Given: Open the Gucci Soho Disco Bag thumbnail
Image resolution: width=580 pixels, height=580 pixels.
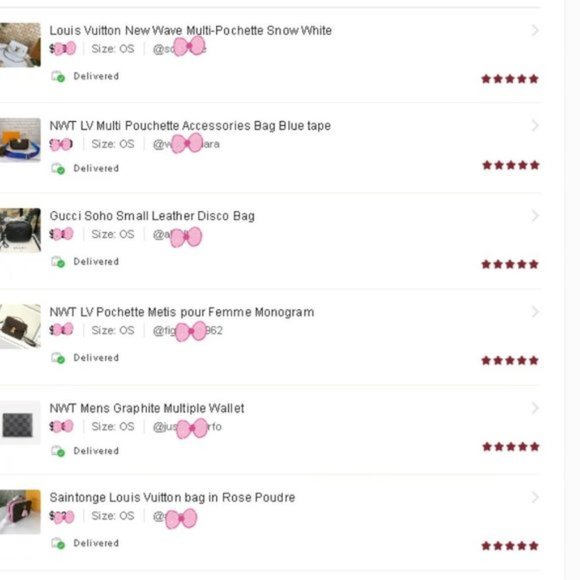Looking at the screenshot, I should pyautogui.click(x=20, y=230).
